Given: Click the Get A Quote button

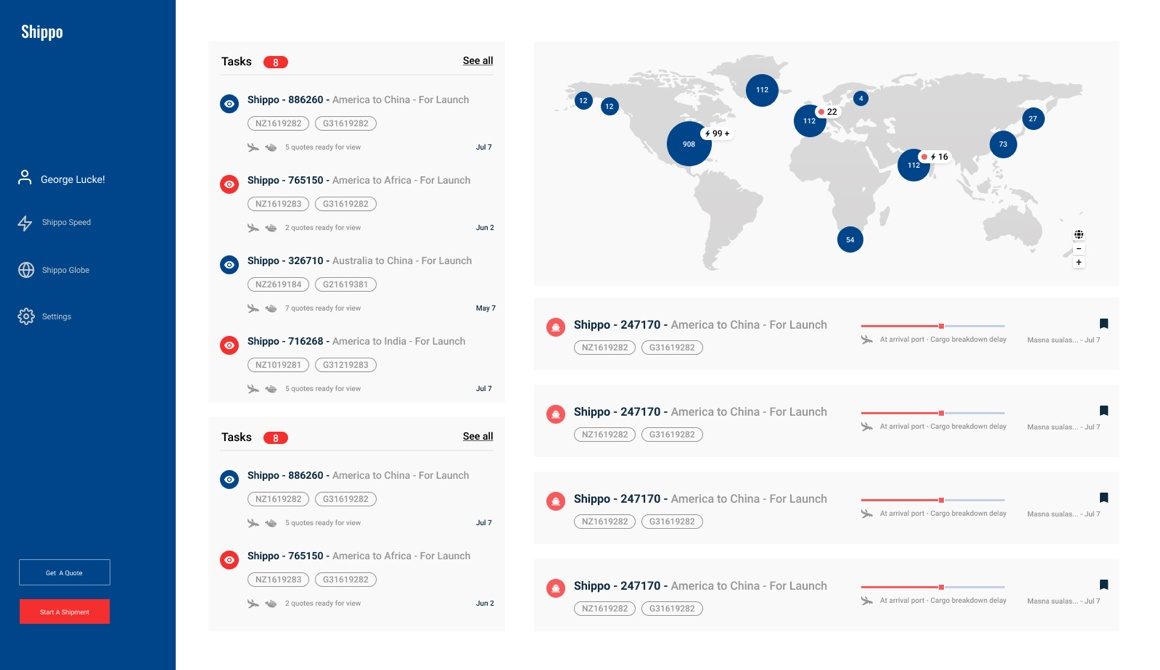Looking at the screenshot, I should click(x=64, y=572).
